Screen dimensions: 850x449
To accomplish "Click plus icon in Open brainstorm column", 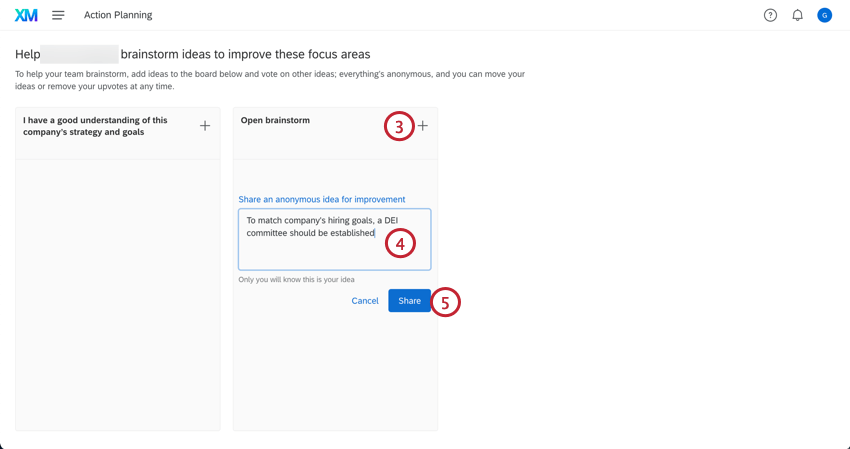I will tap(423, 126).
